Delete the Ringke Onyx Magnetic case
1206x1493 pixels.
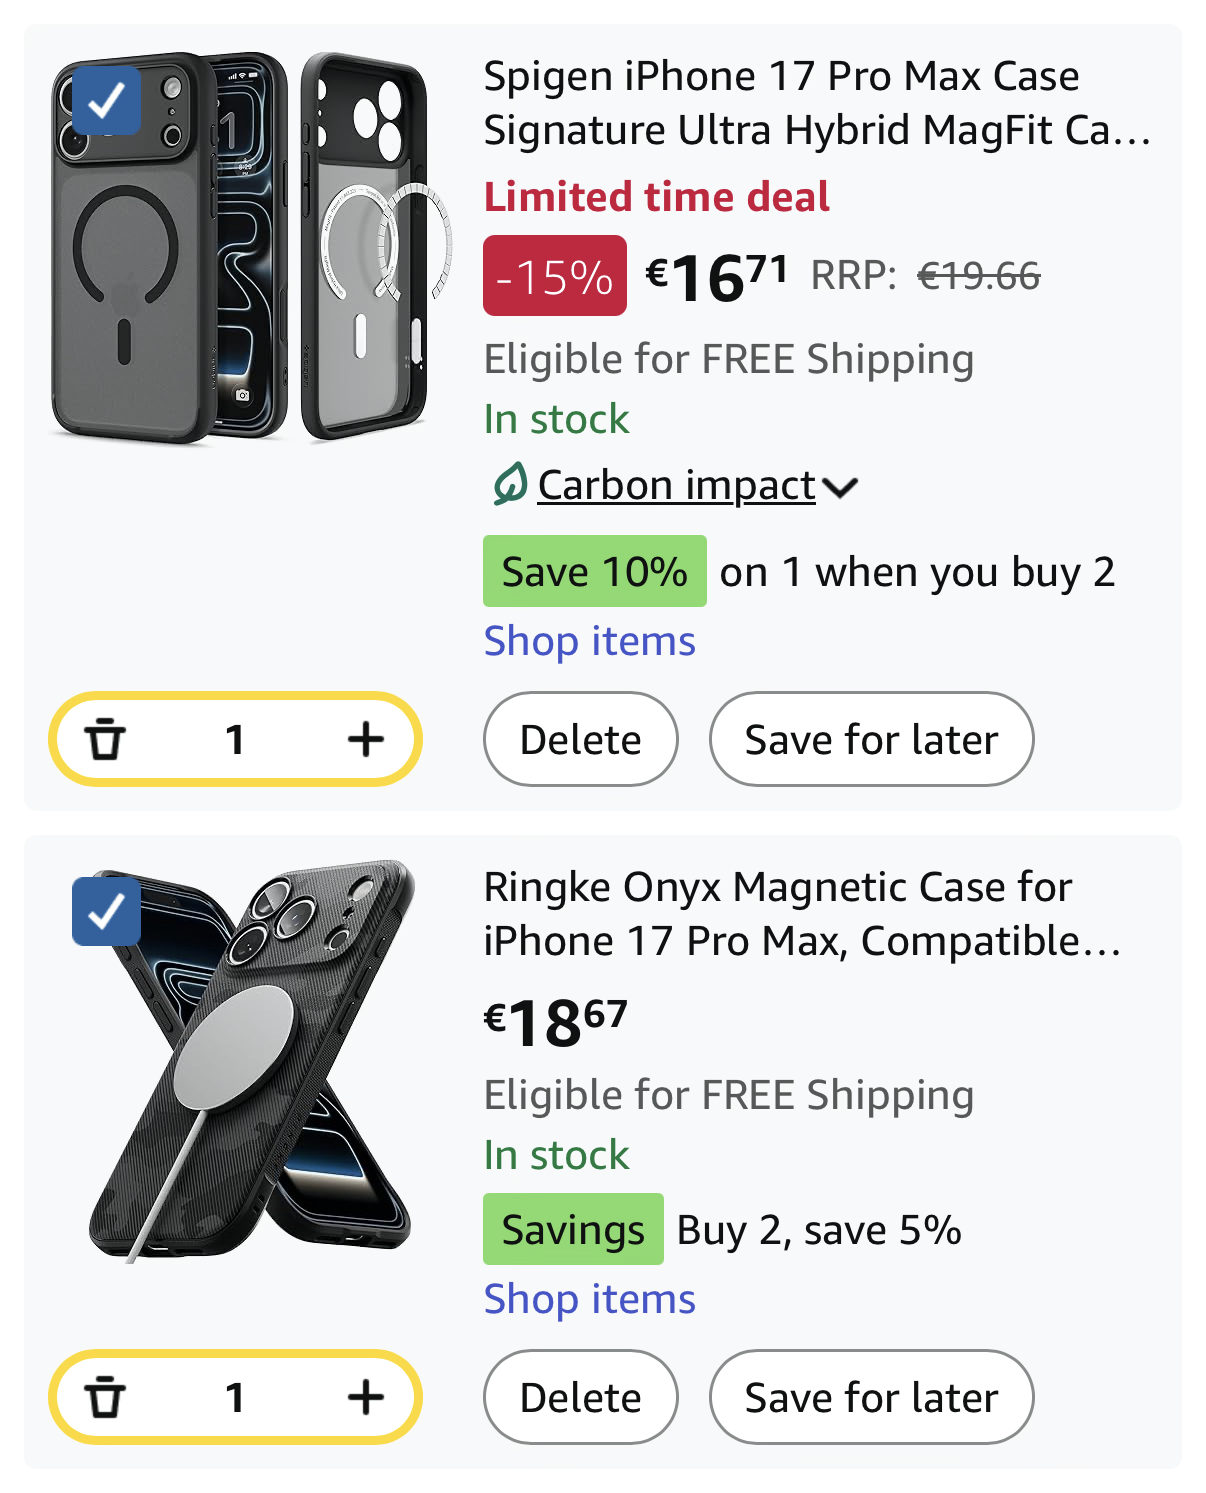pos(580,1397)
